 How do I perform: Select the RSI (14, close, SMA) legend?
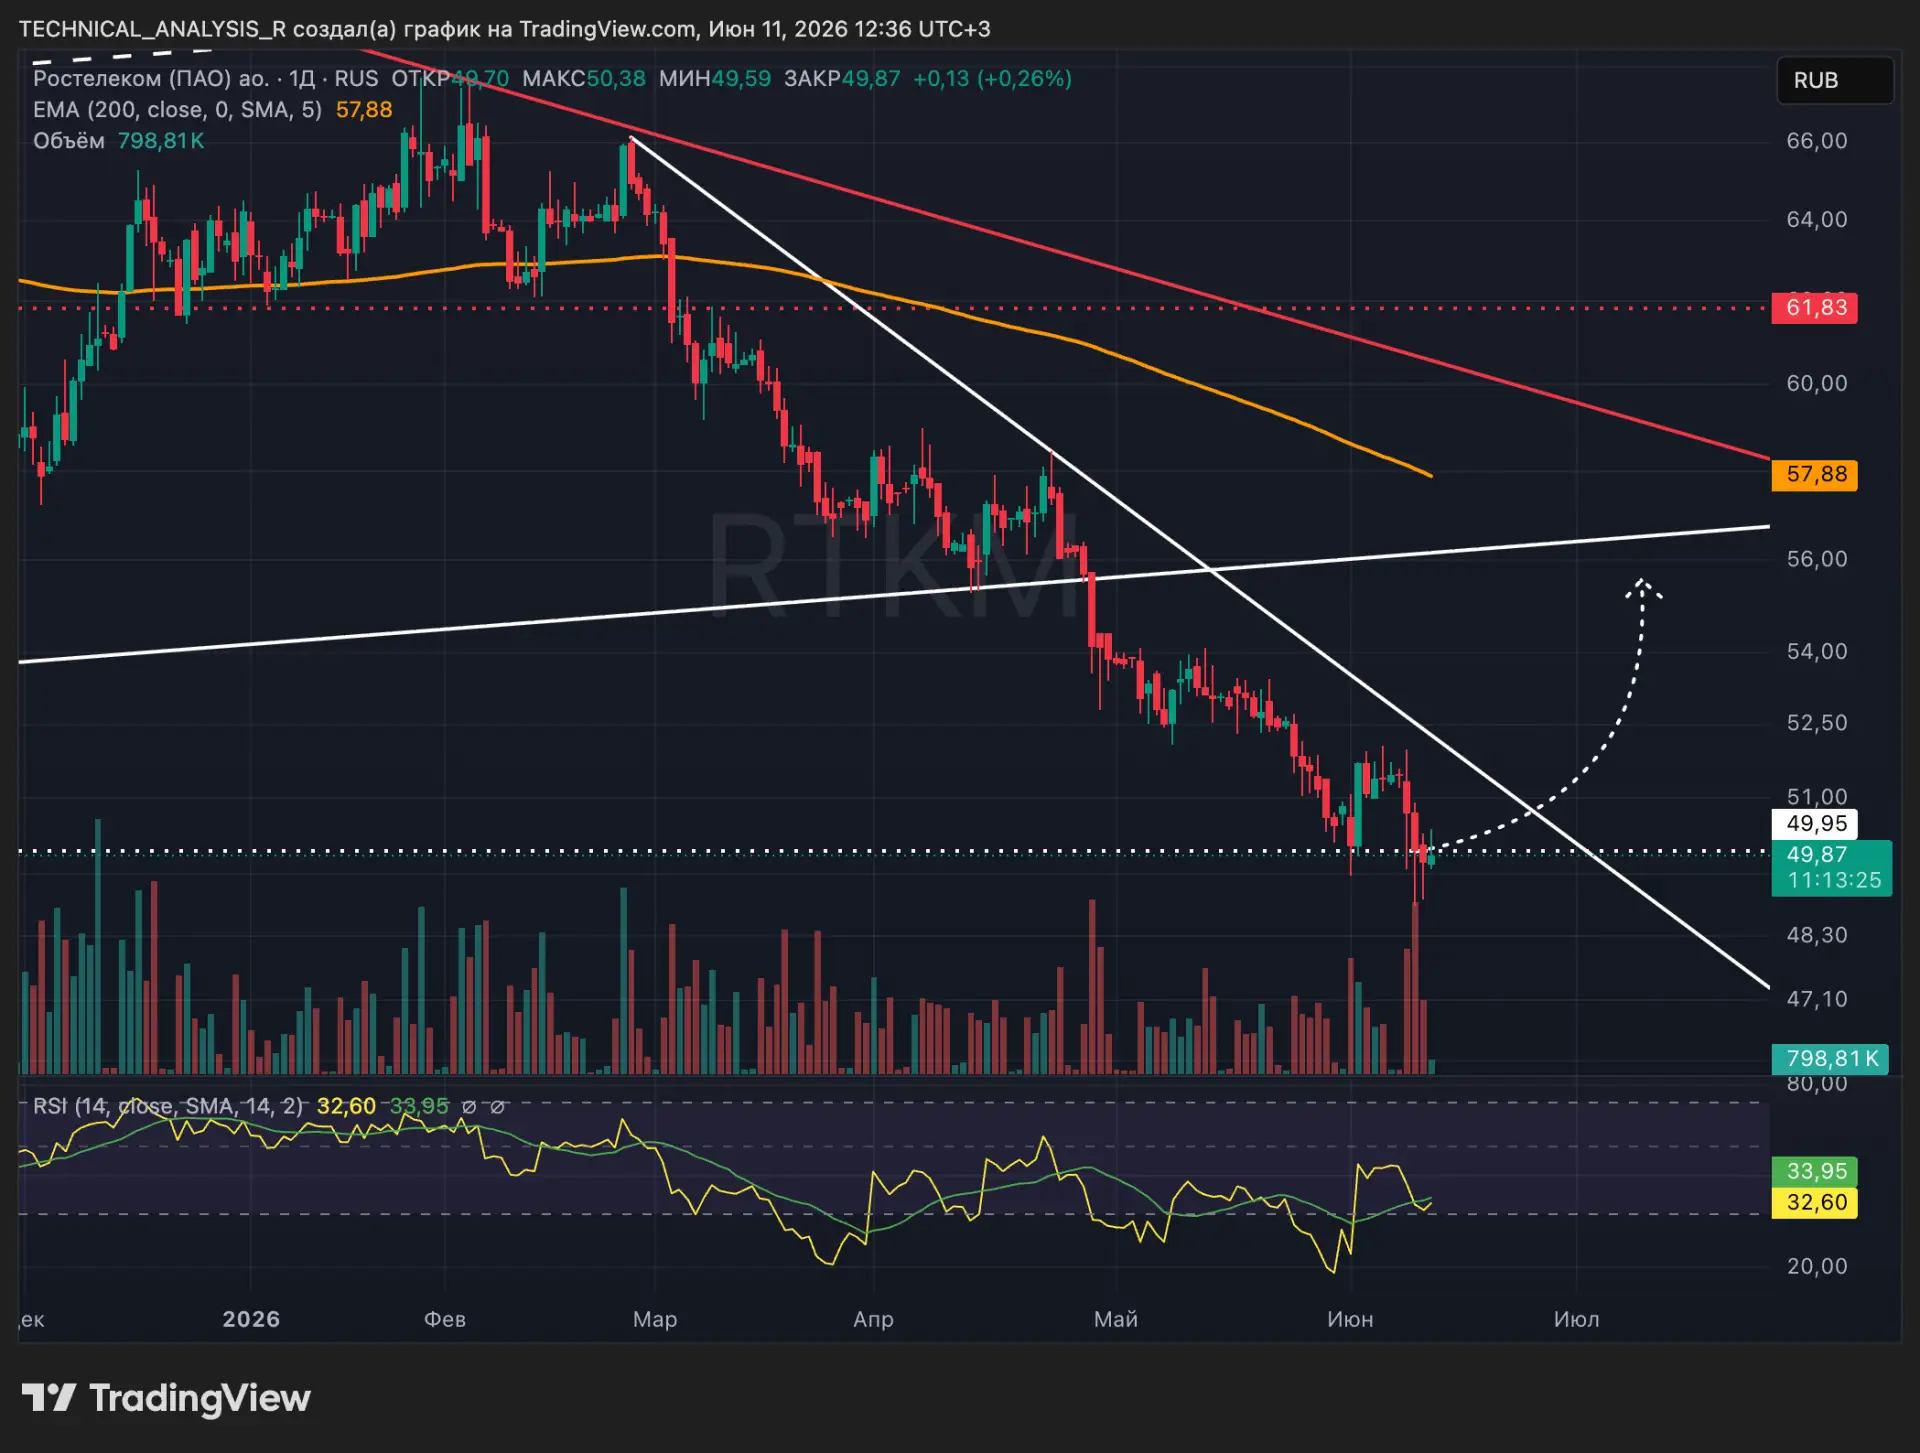(168, 1106)
